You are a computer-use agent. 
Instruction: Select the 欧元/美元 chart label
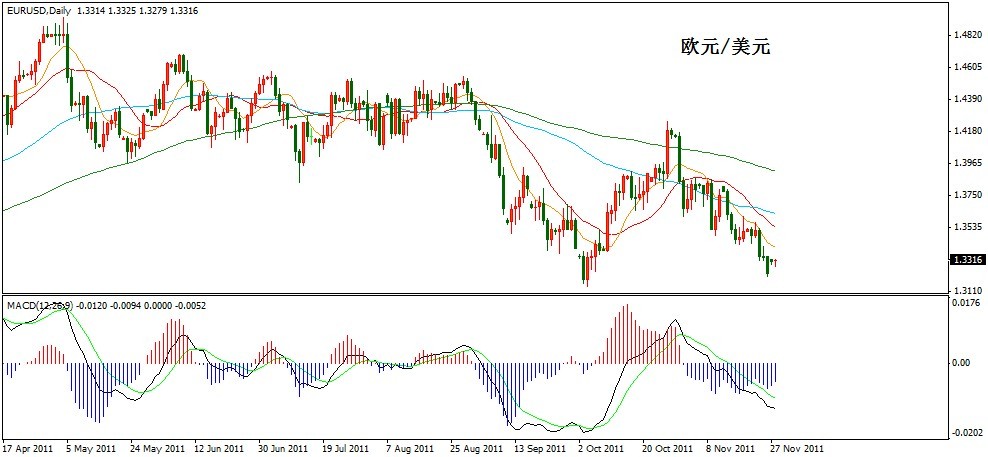click(725, 47)
